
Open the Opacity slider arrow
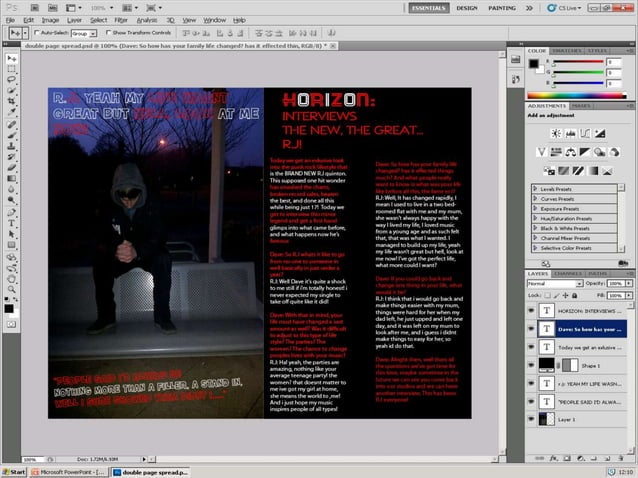tap(629, 283)
